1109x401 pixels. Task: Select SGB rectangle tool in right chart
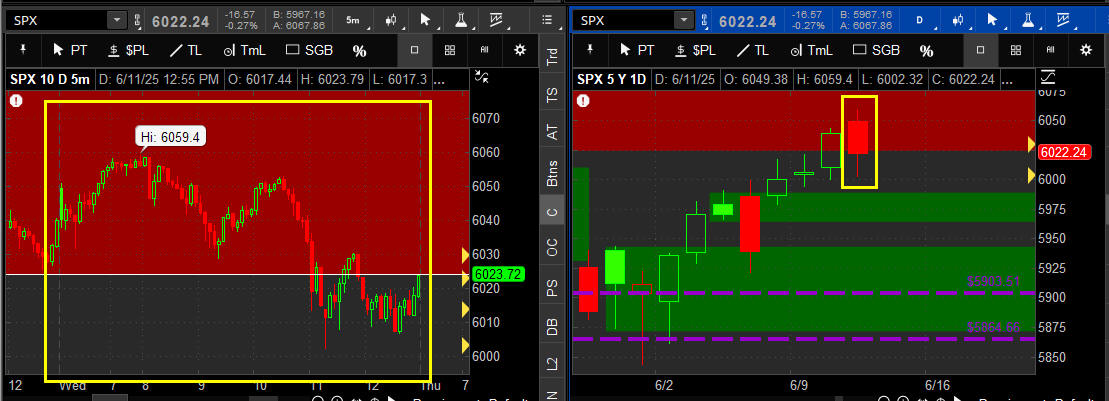[876, 50]
